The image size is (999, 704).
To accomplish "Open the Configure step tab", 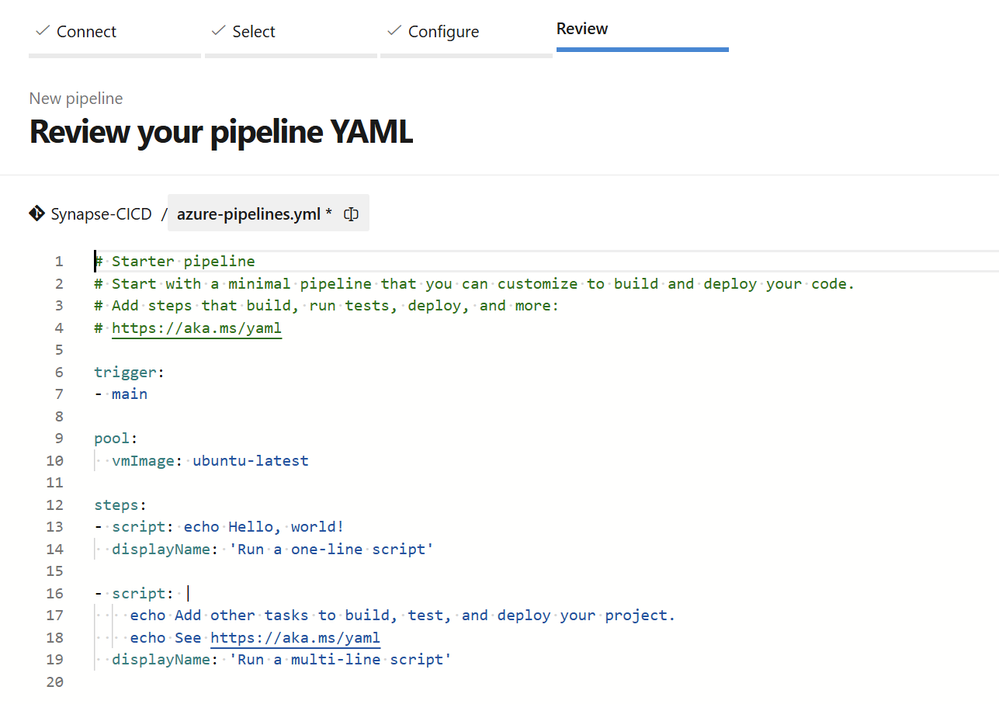I will click(x=443, y=32).
